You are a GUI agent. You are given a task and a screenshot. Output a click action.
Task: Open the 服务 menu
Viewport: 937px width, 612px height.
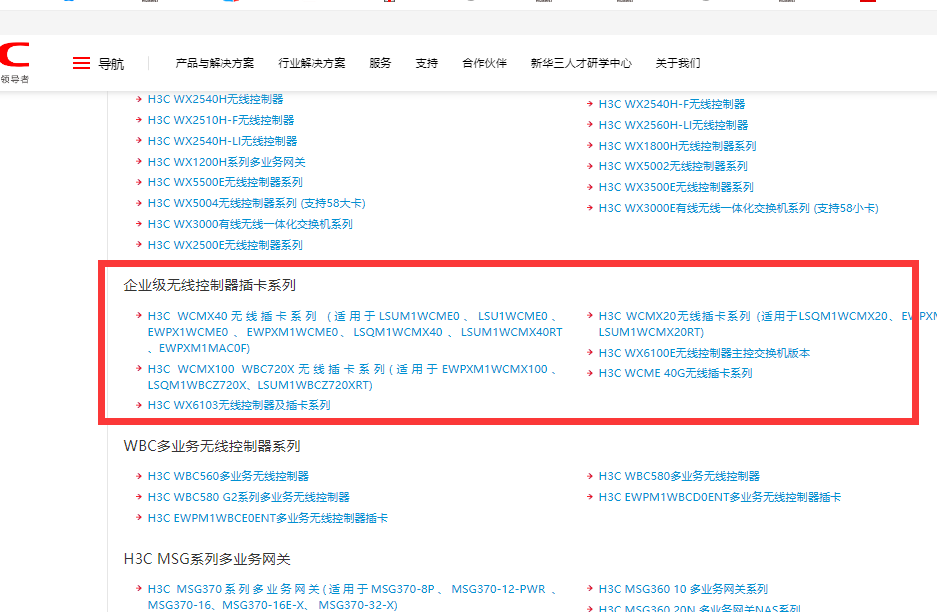(x=380, y=63)
